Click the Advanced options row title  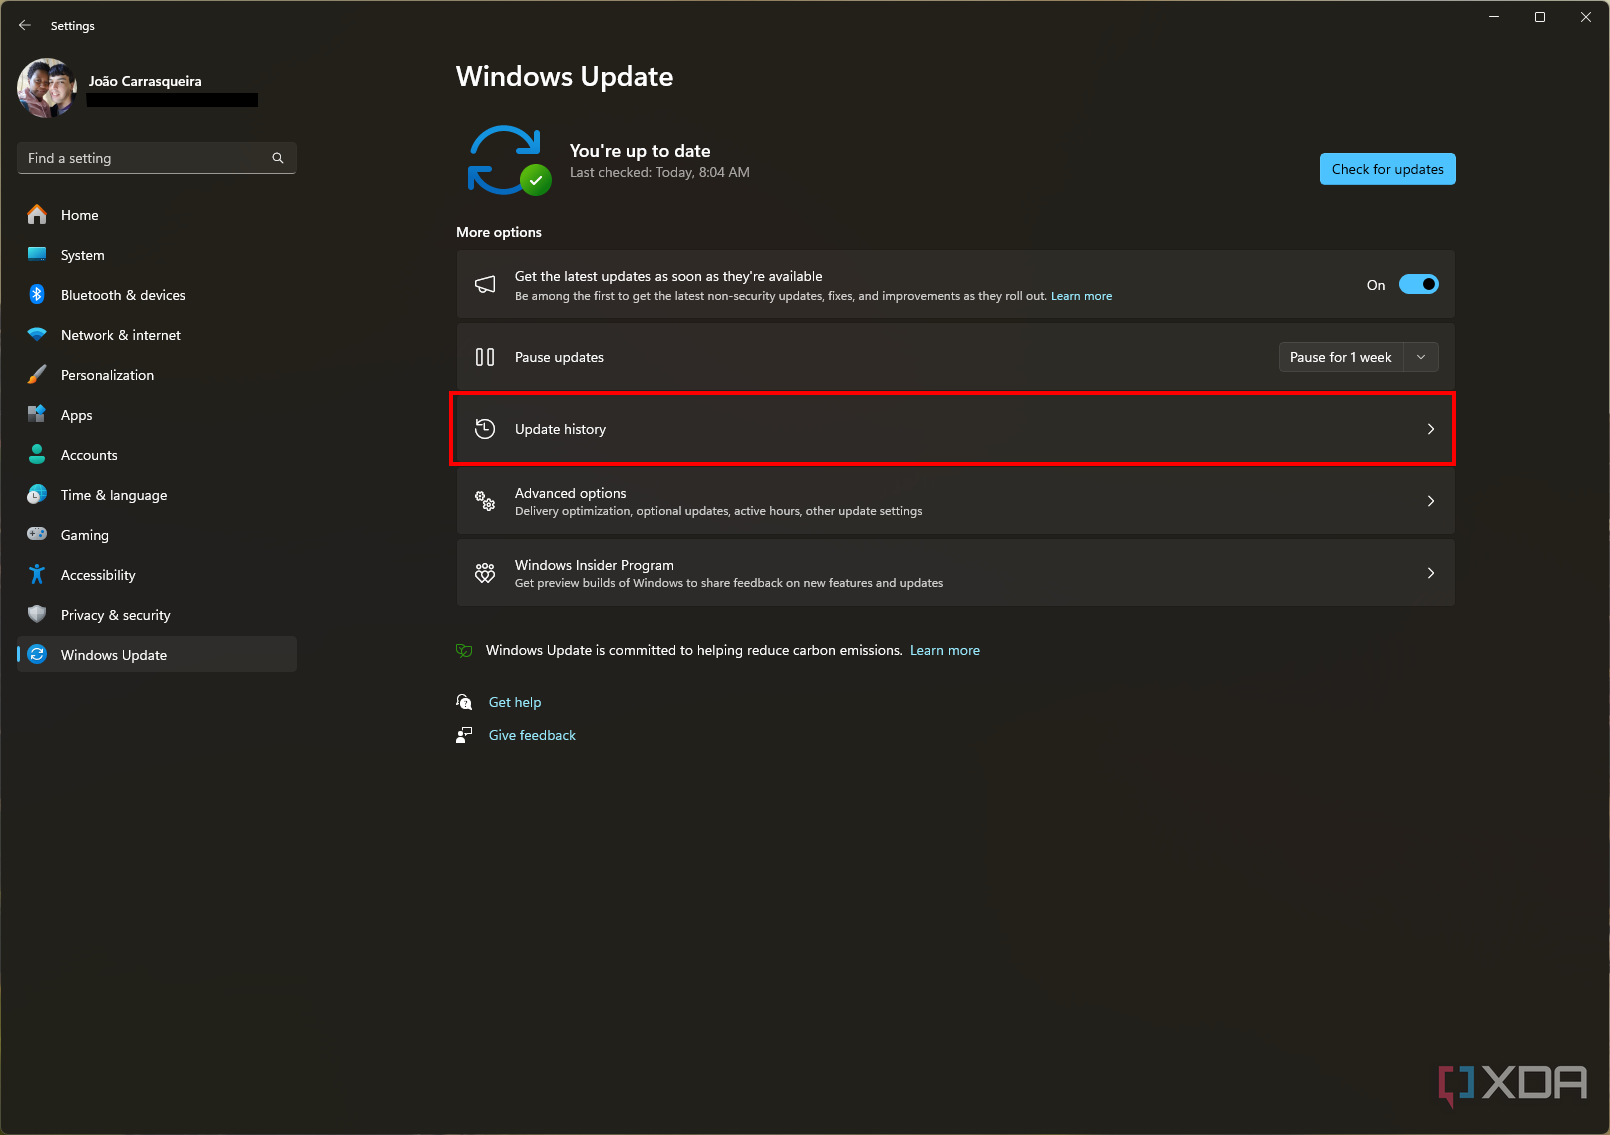(x=570, y=493)
